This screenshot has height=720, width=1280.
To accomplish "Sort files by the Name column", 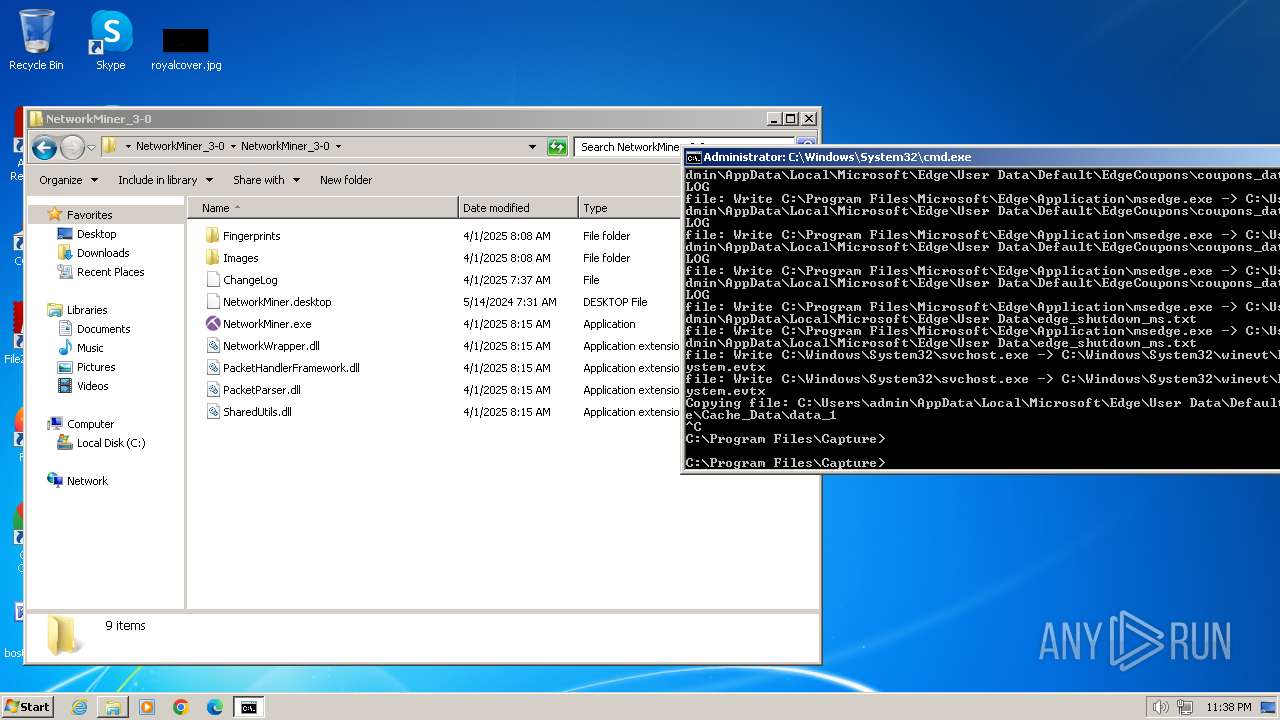I will (323, 208).
